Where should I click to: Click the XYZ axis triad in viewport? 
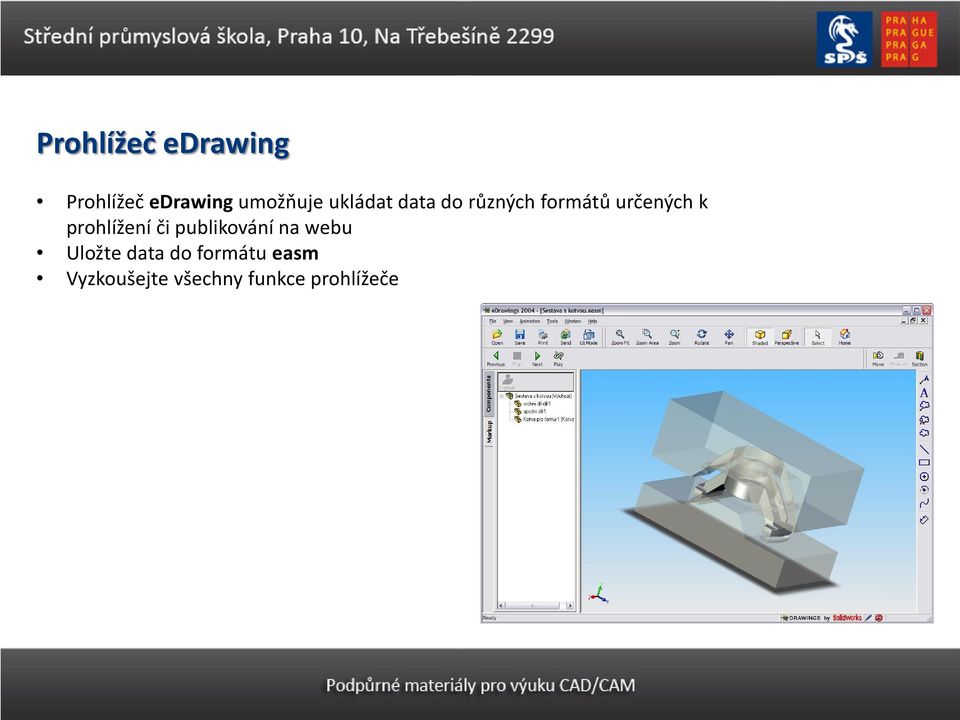598,594
